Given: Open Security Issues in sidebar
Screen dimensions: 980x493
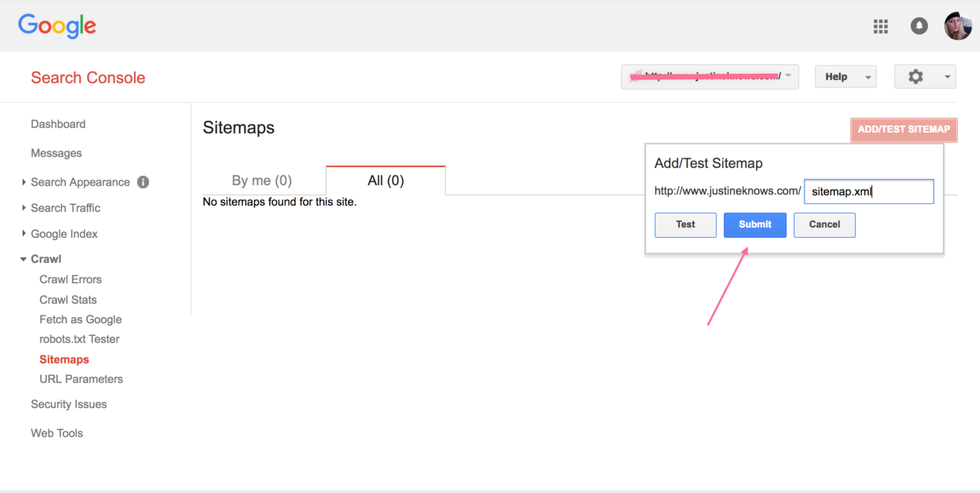Looking at the screenshot, I should 69,404.
